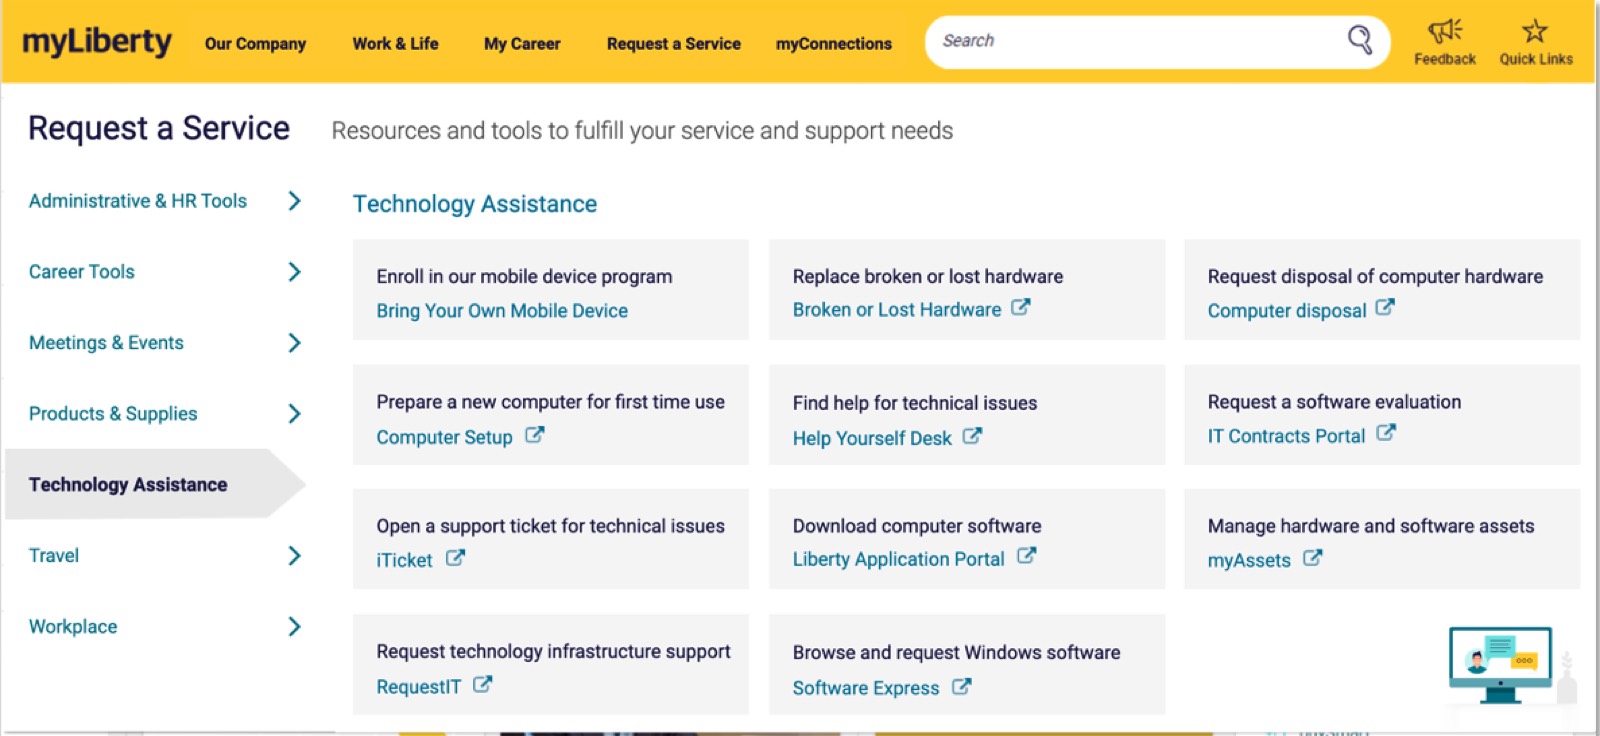Click external link icon beside RequestIT

coord(482,684)
